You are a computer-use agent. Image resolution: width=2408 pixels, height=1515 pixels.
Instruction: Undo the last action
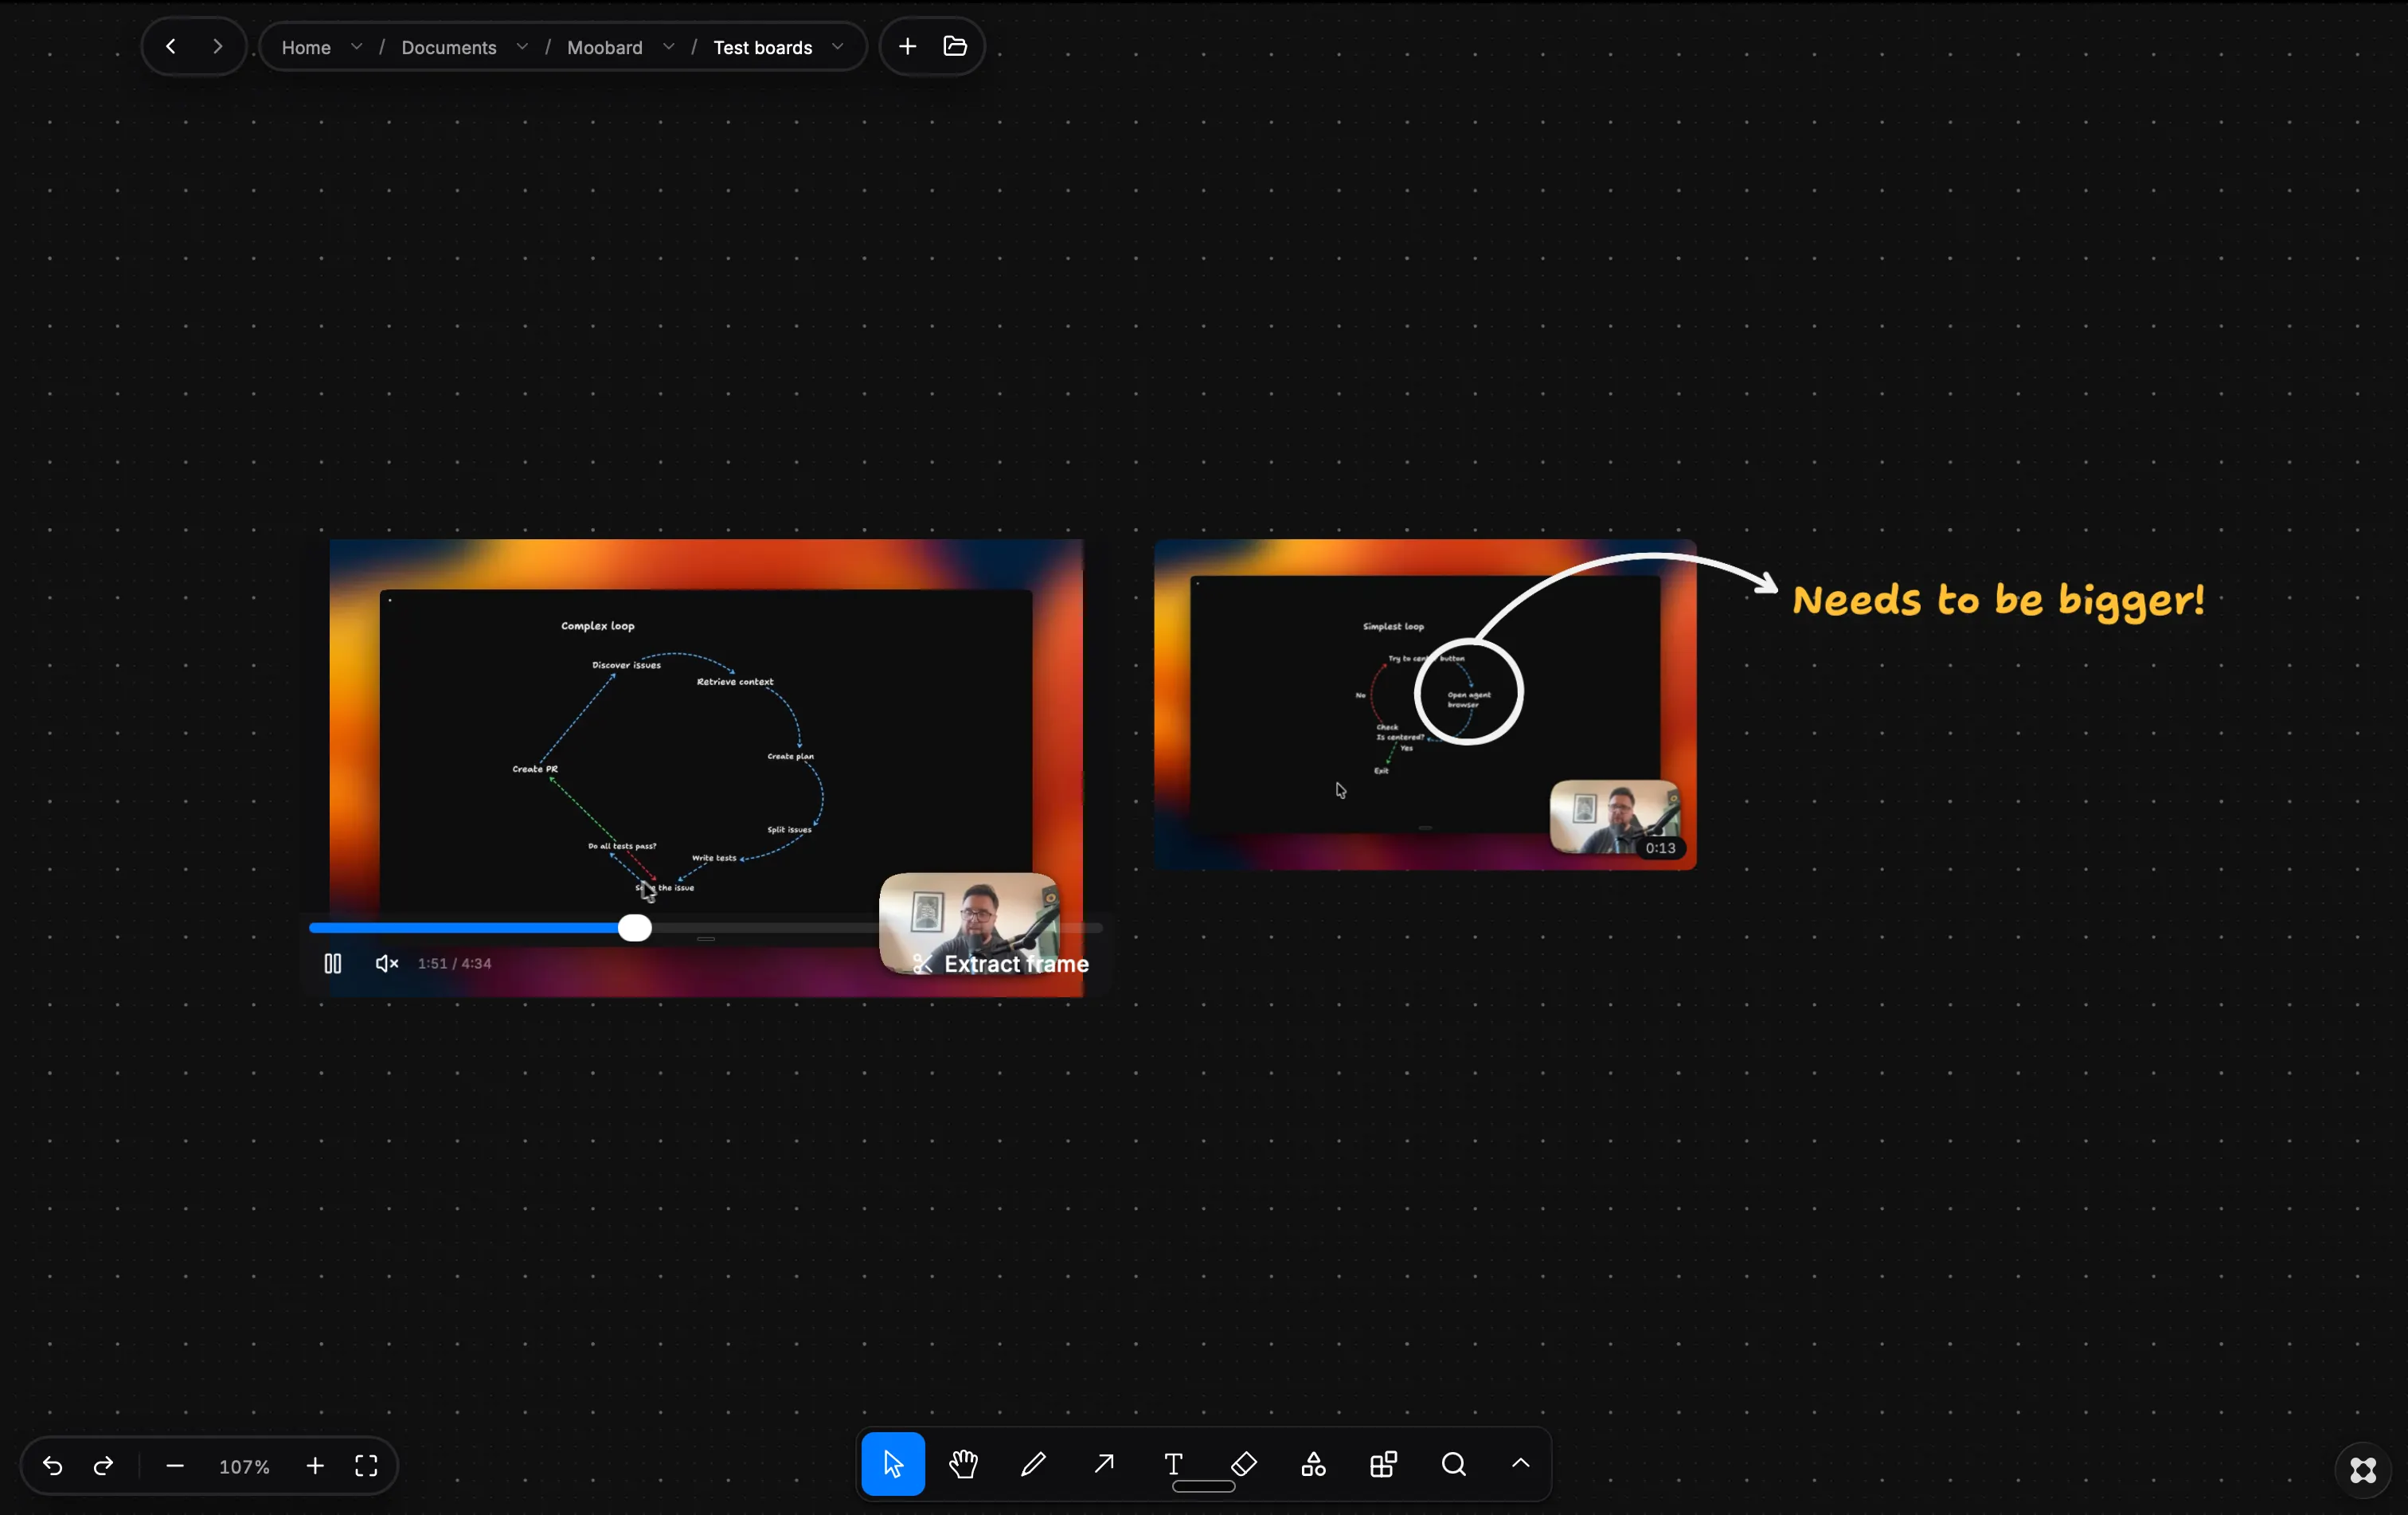pyautogui.click(x=53, y=1466)
